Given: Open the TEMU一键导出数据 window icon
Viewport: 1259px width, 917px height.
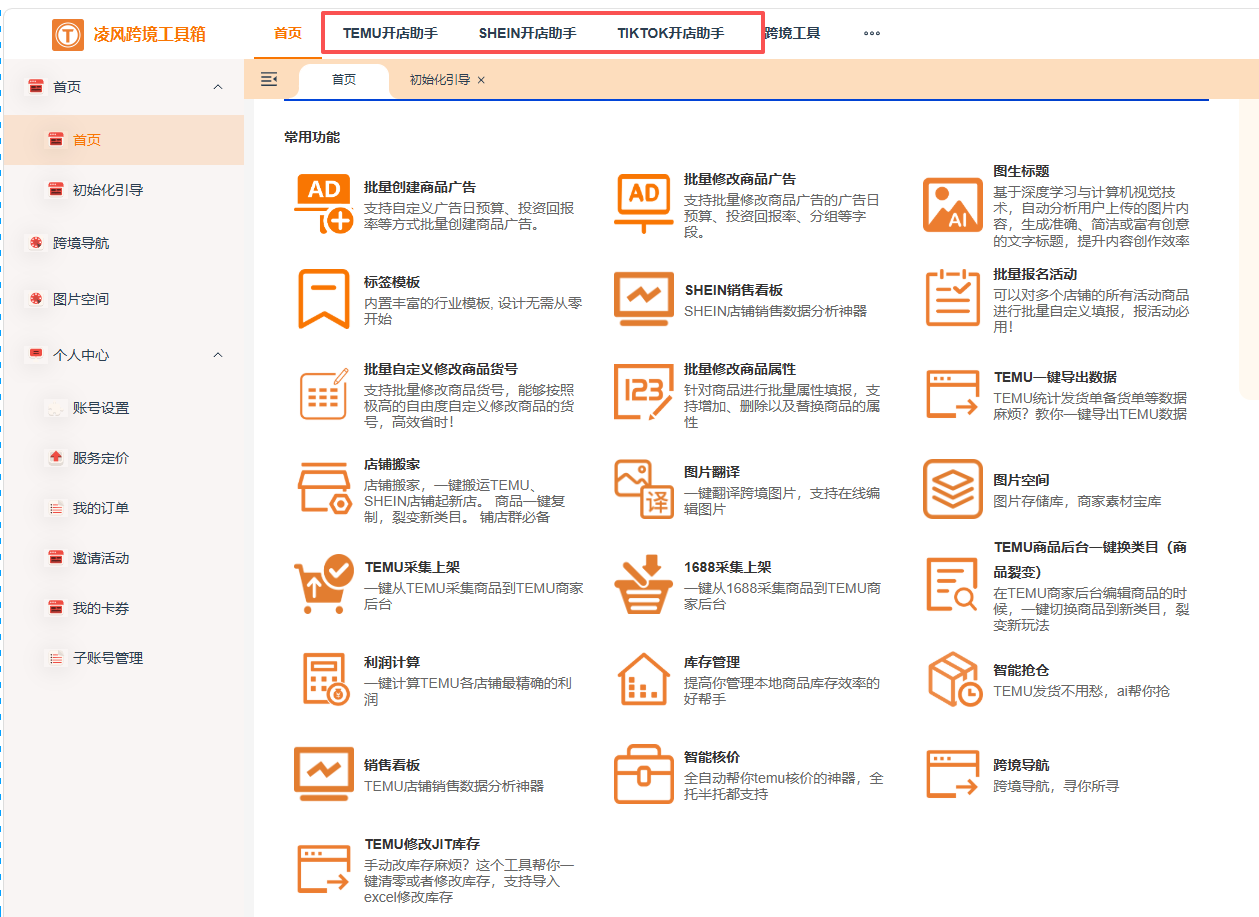Looking at the screenshot, I should 953,394.
